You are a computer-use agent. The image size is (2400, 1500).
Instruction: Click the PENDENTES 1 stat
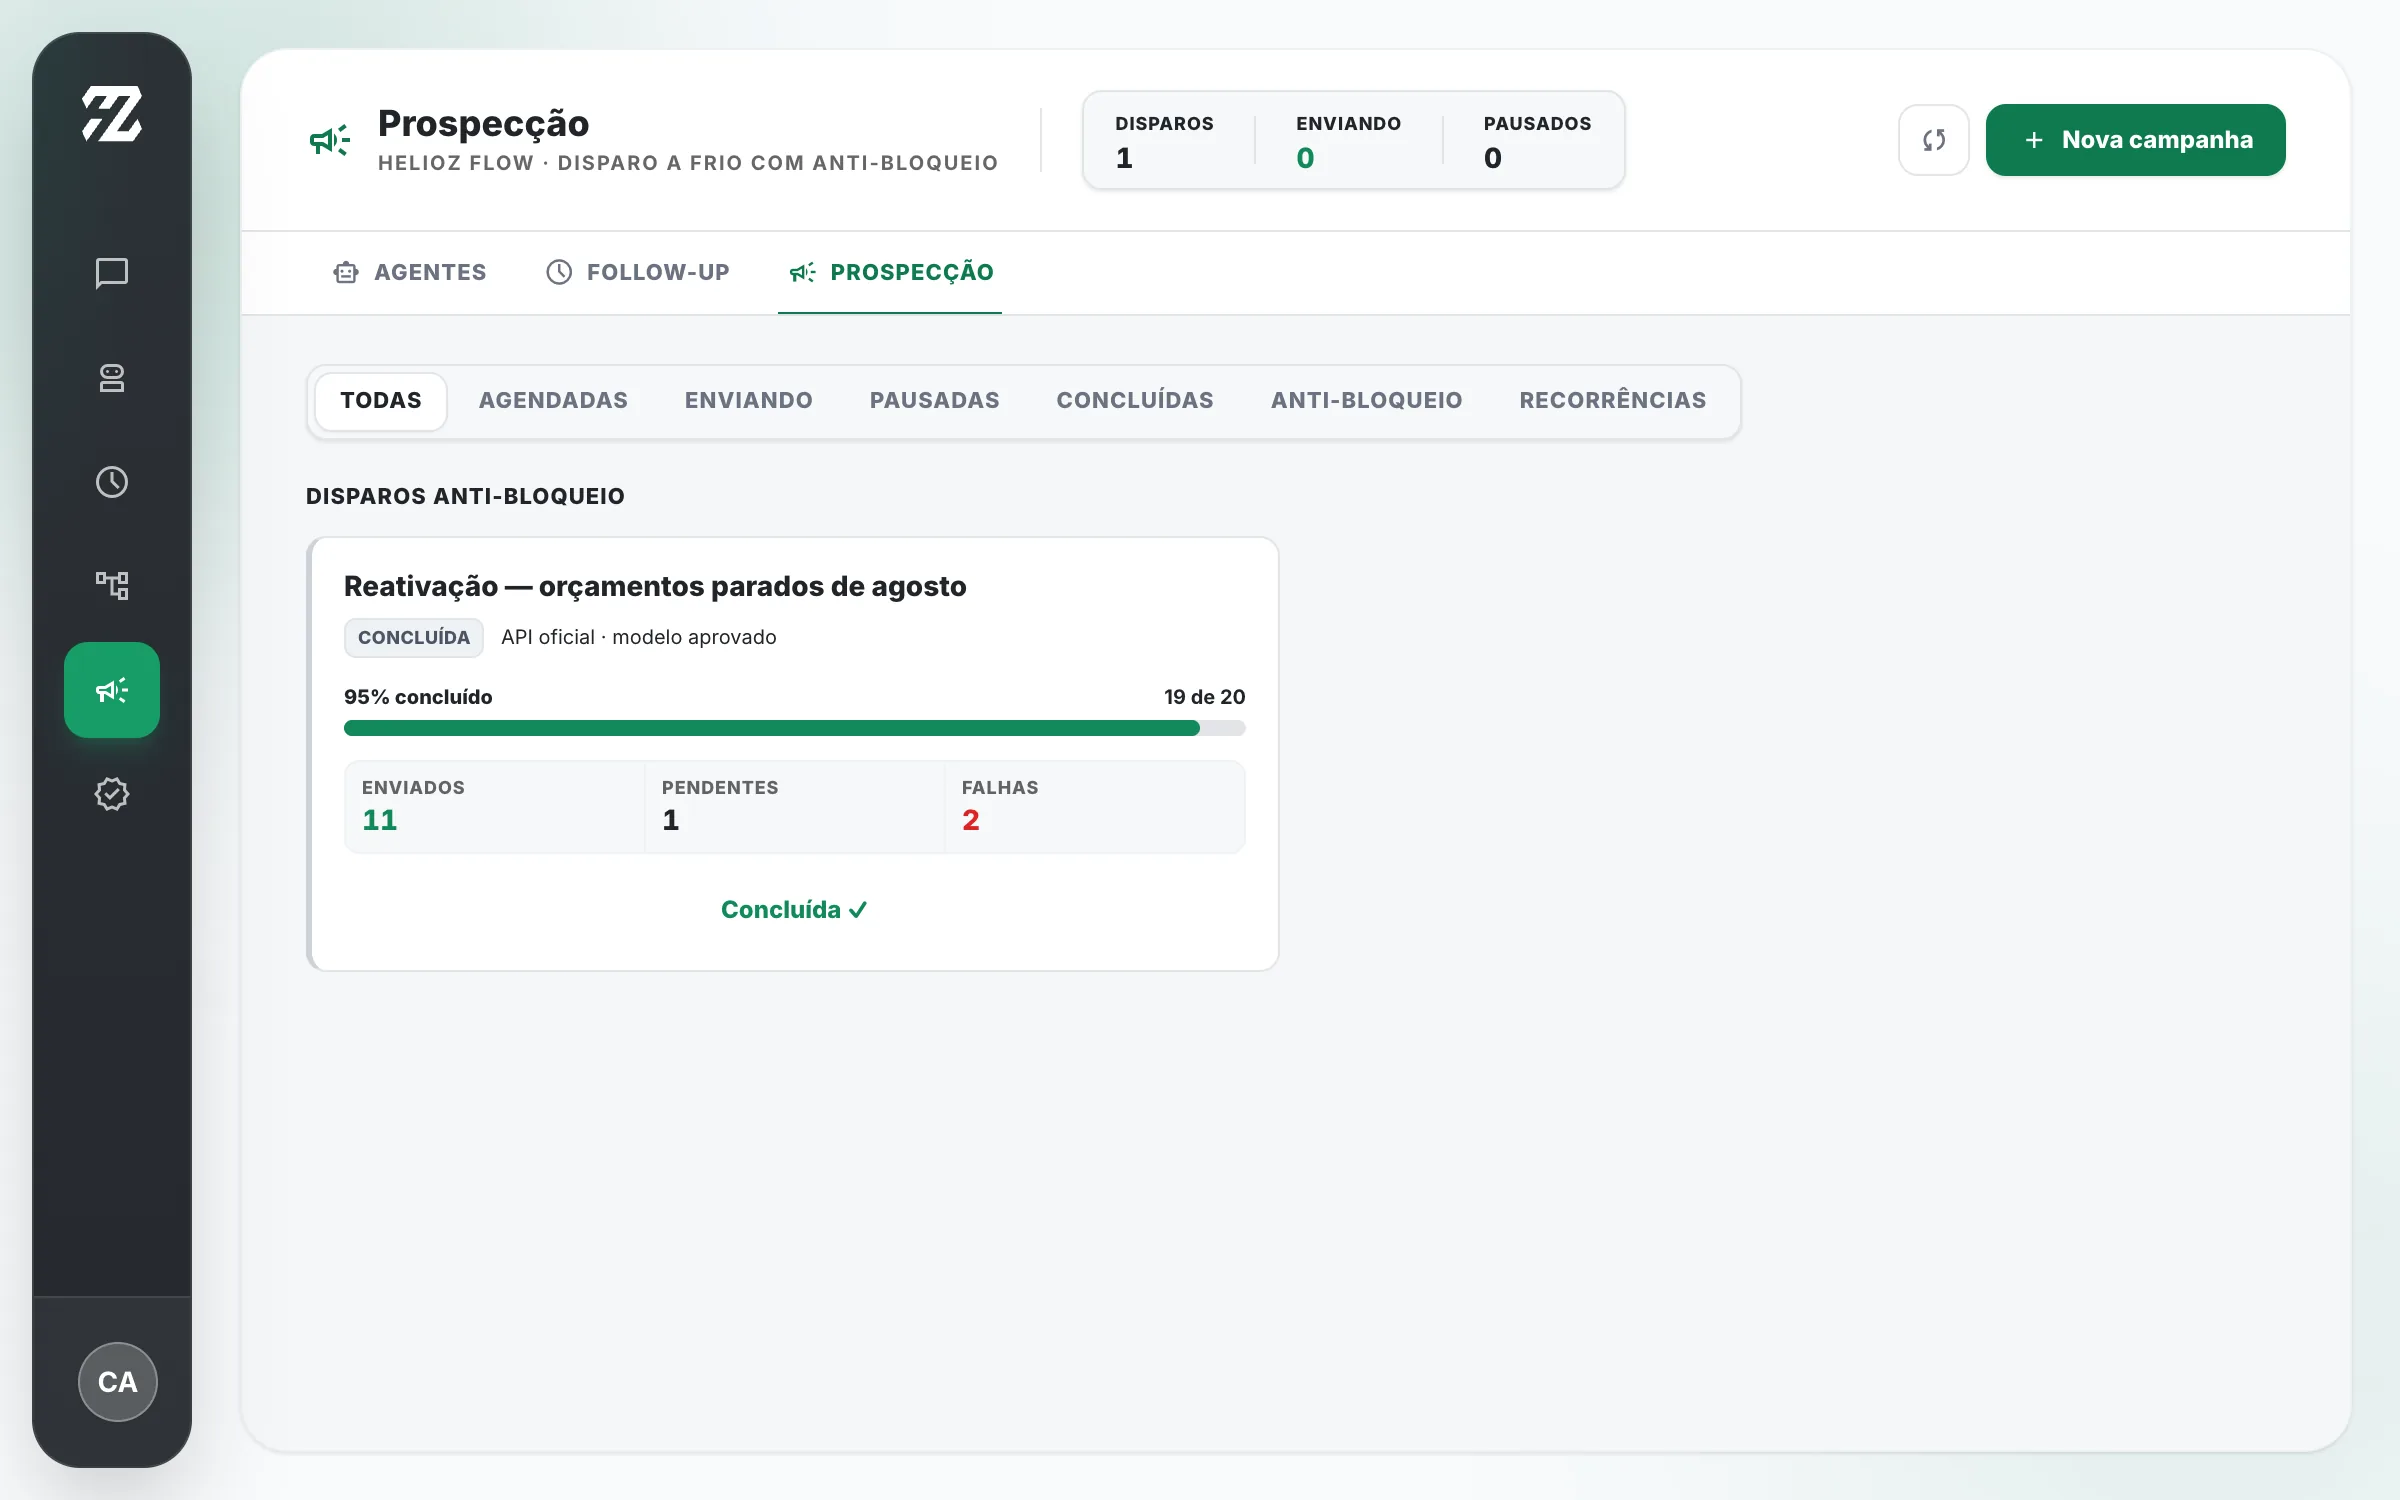[x=795, y=807]
